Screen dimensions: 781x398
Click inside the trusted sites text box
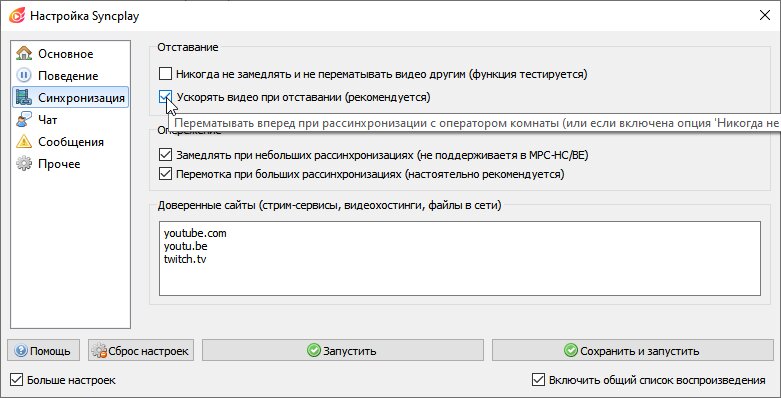coord(460,259)
